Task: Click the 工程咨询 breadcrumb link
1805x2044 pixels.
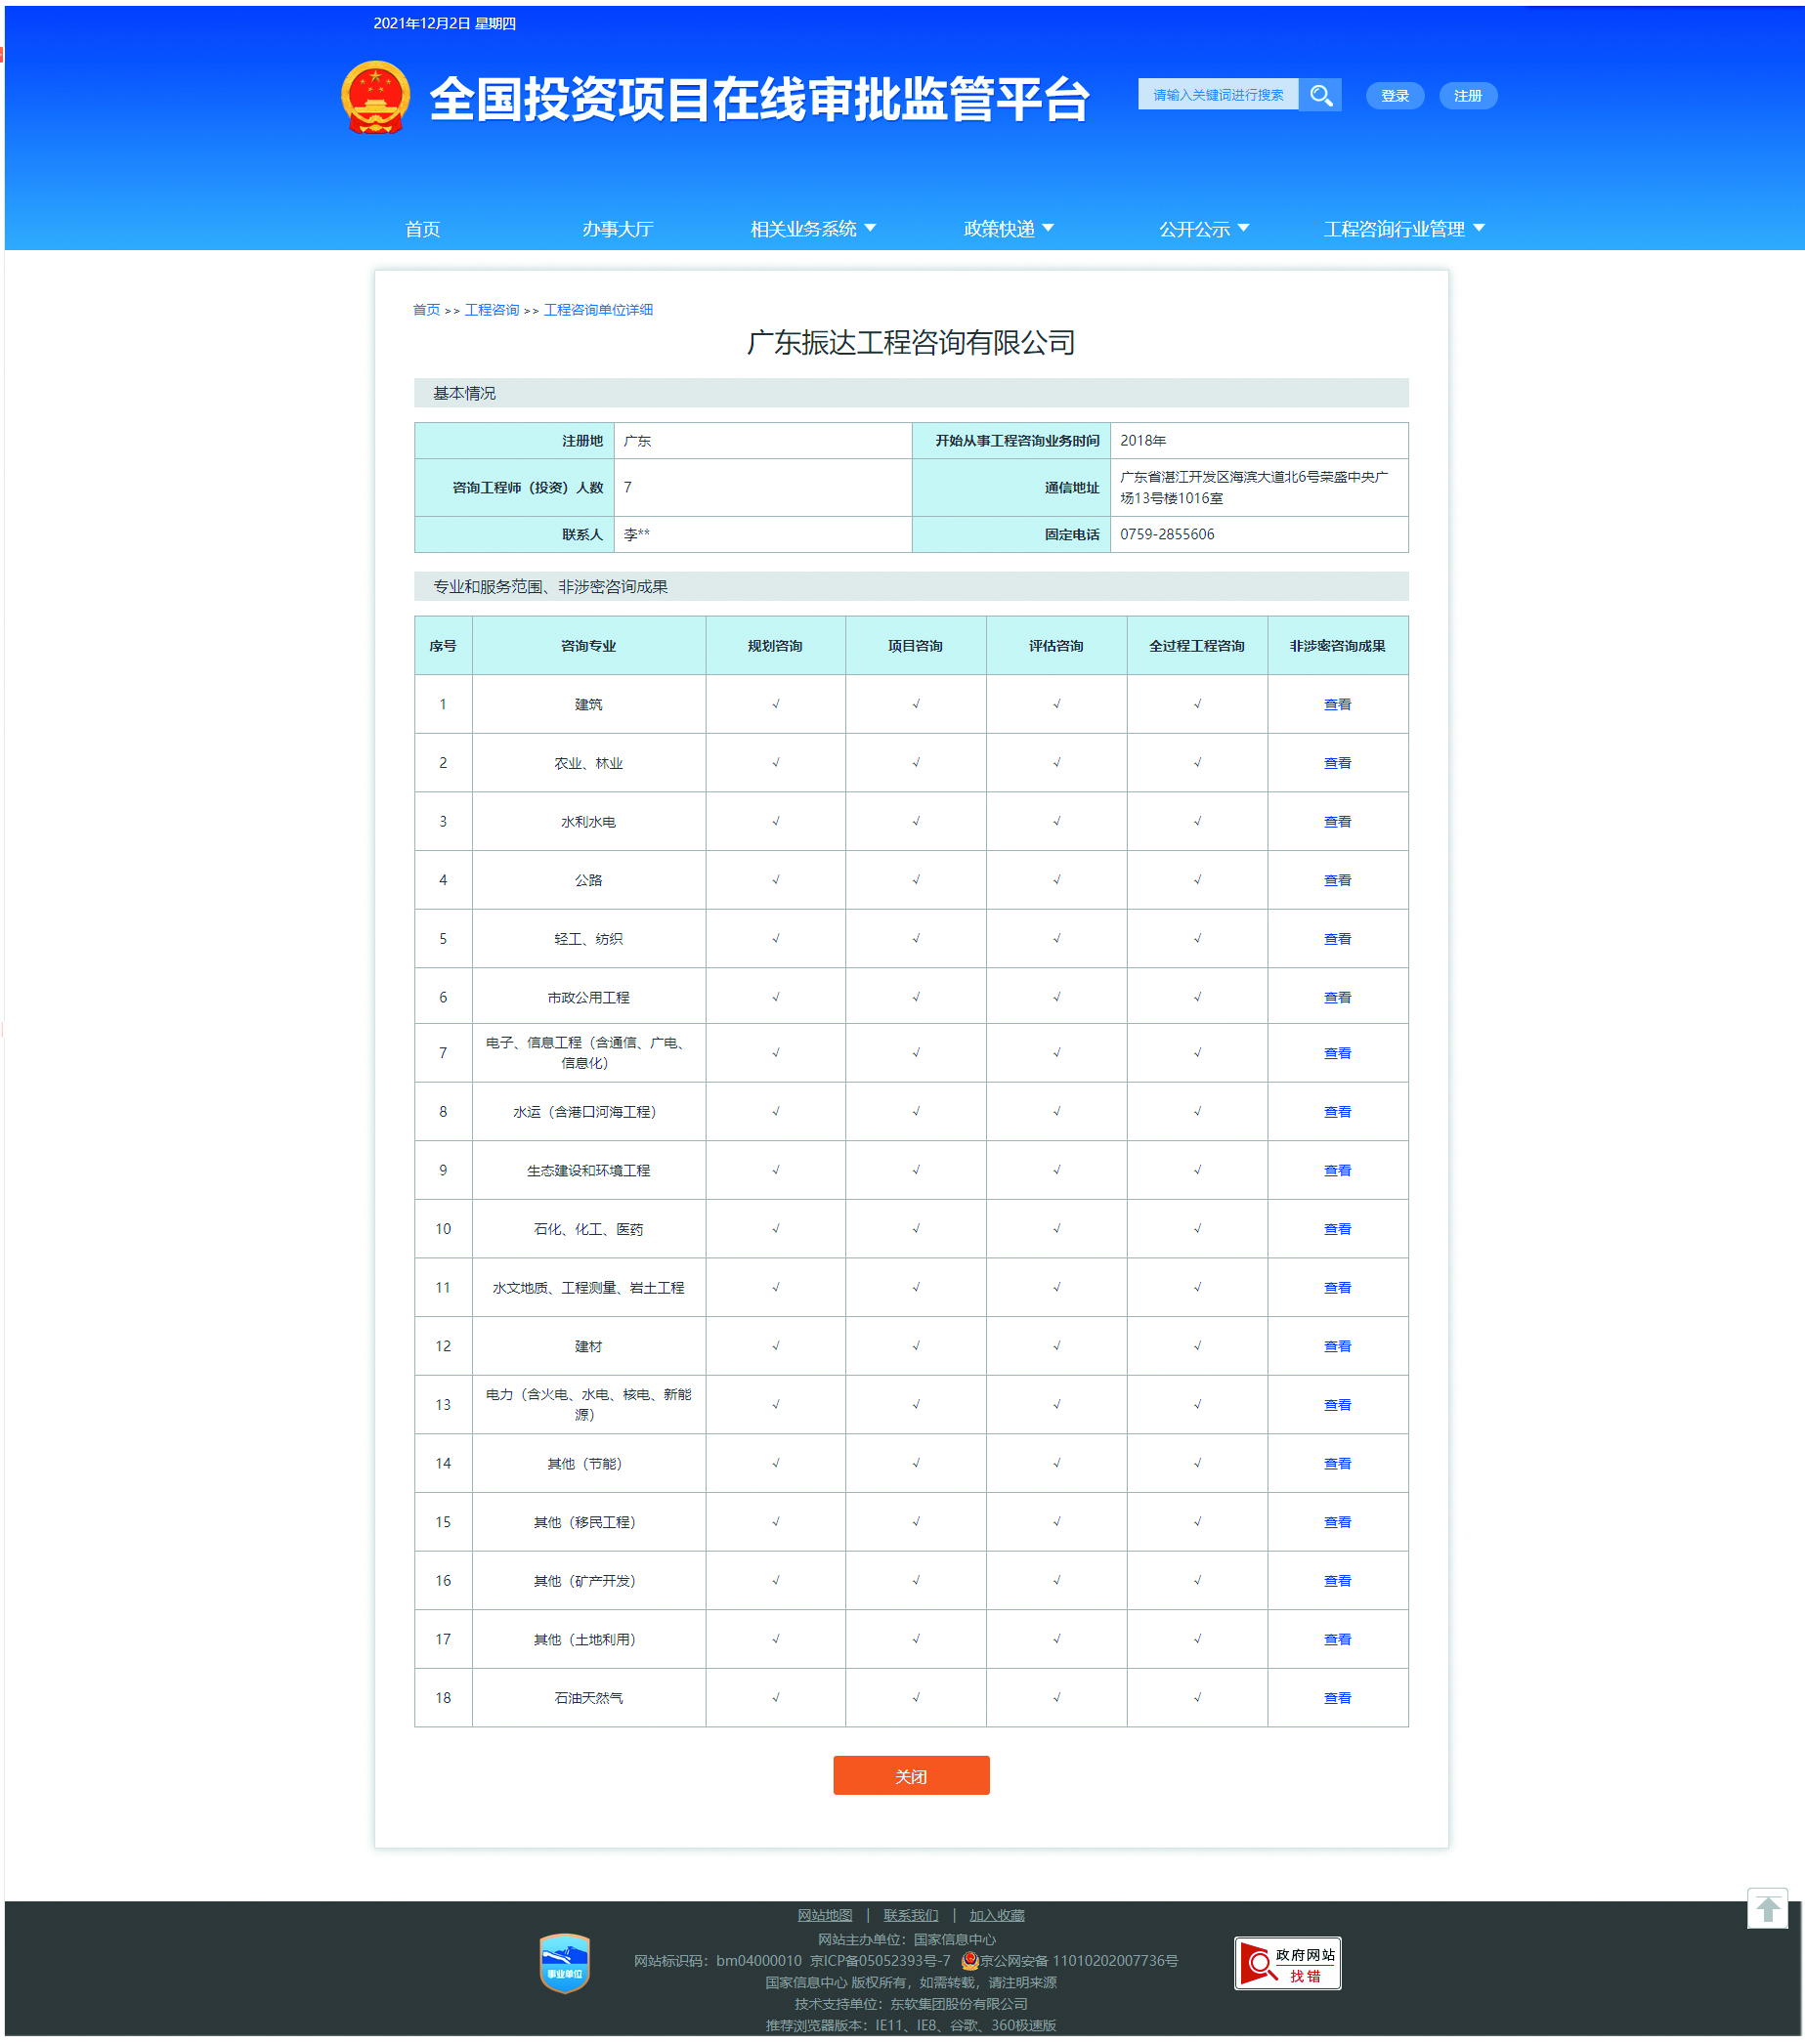Action: 491,310
